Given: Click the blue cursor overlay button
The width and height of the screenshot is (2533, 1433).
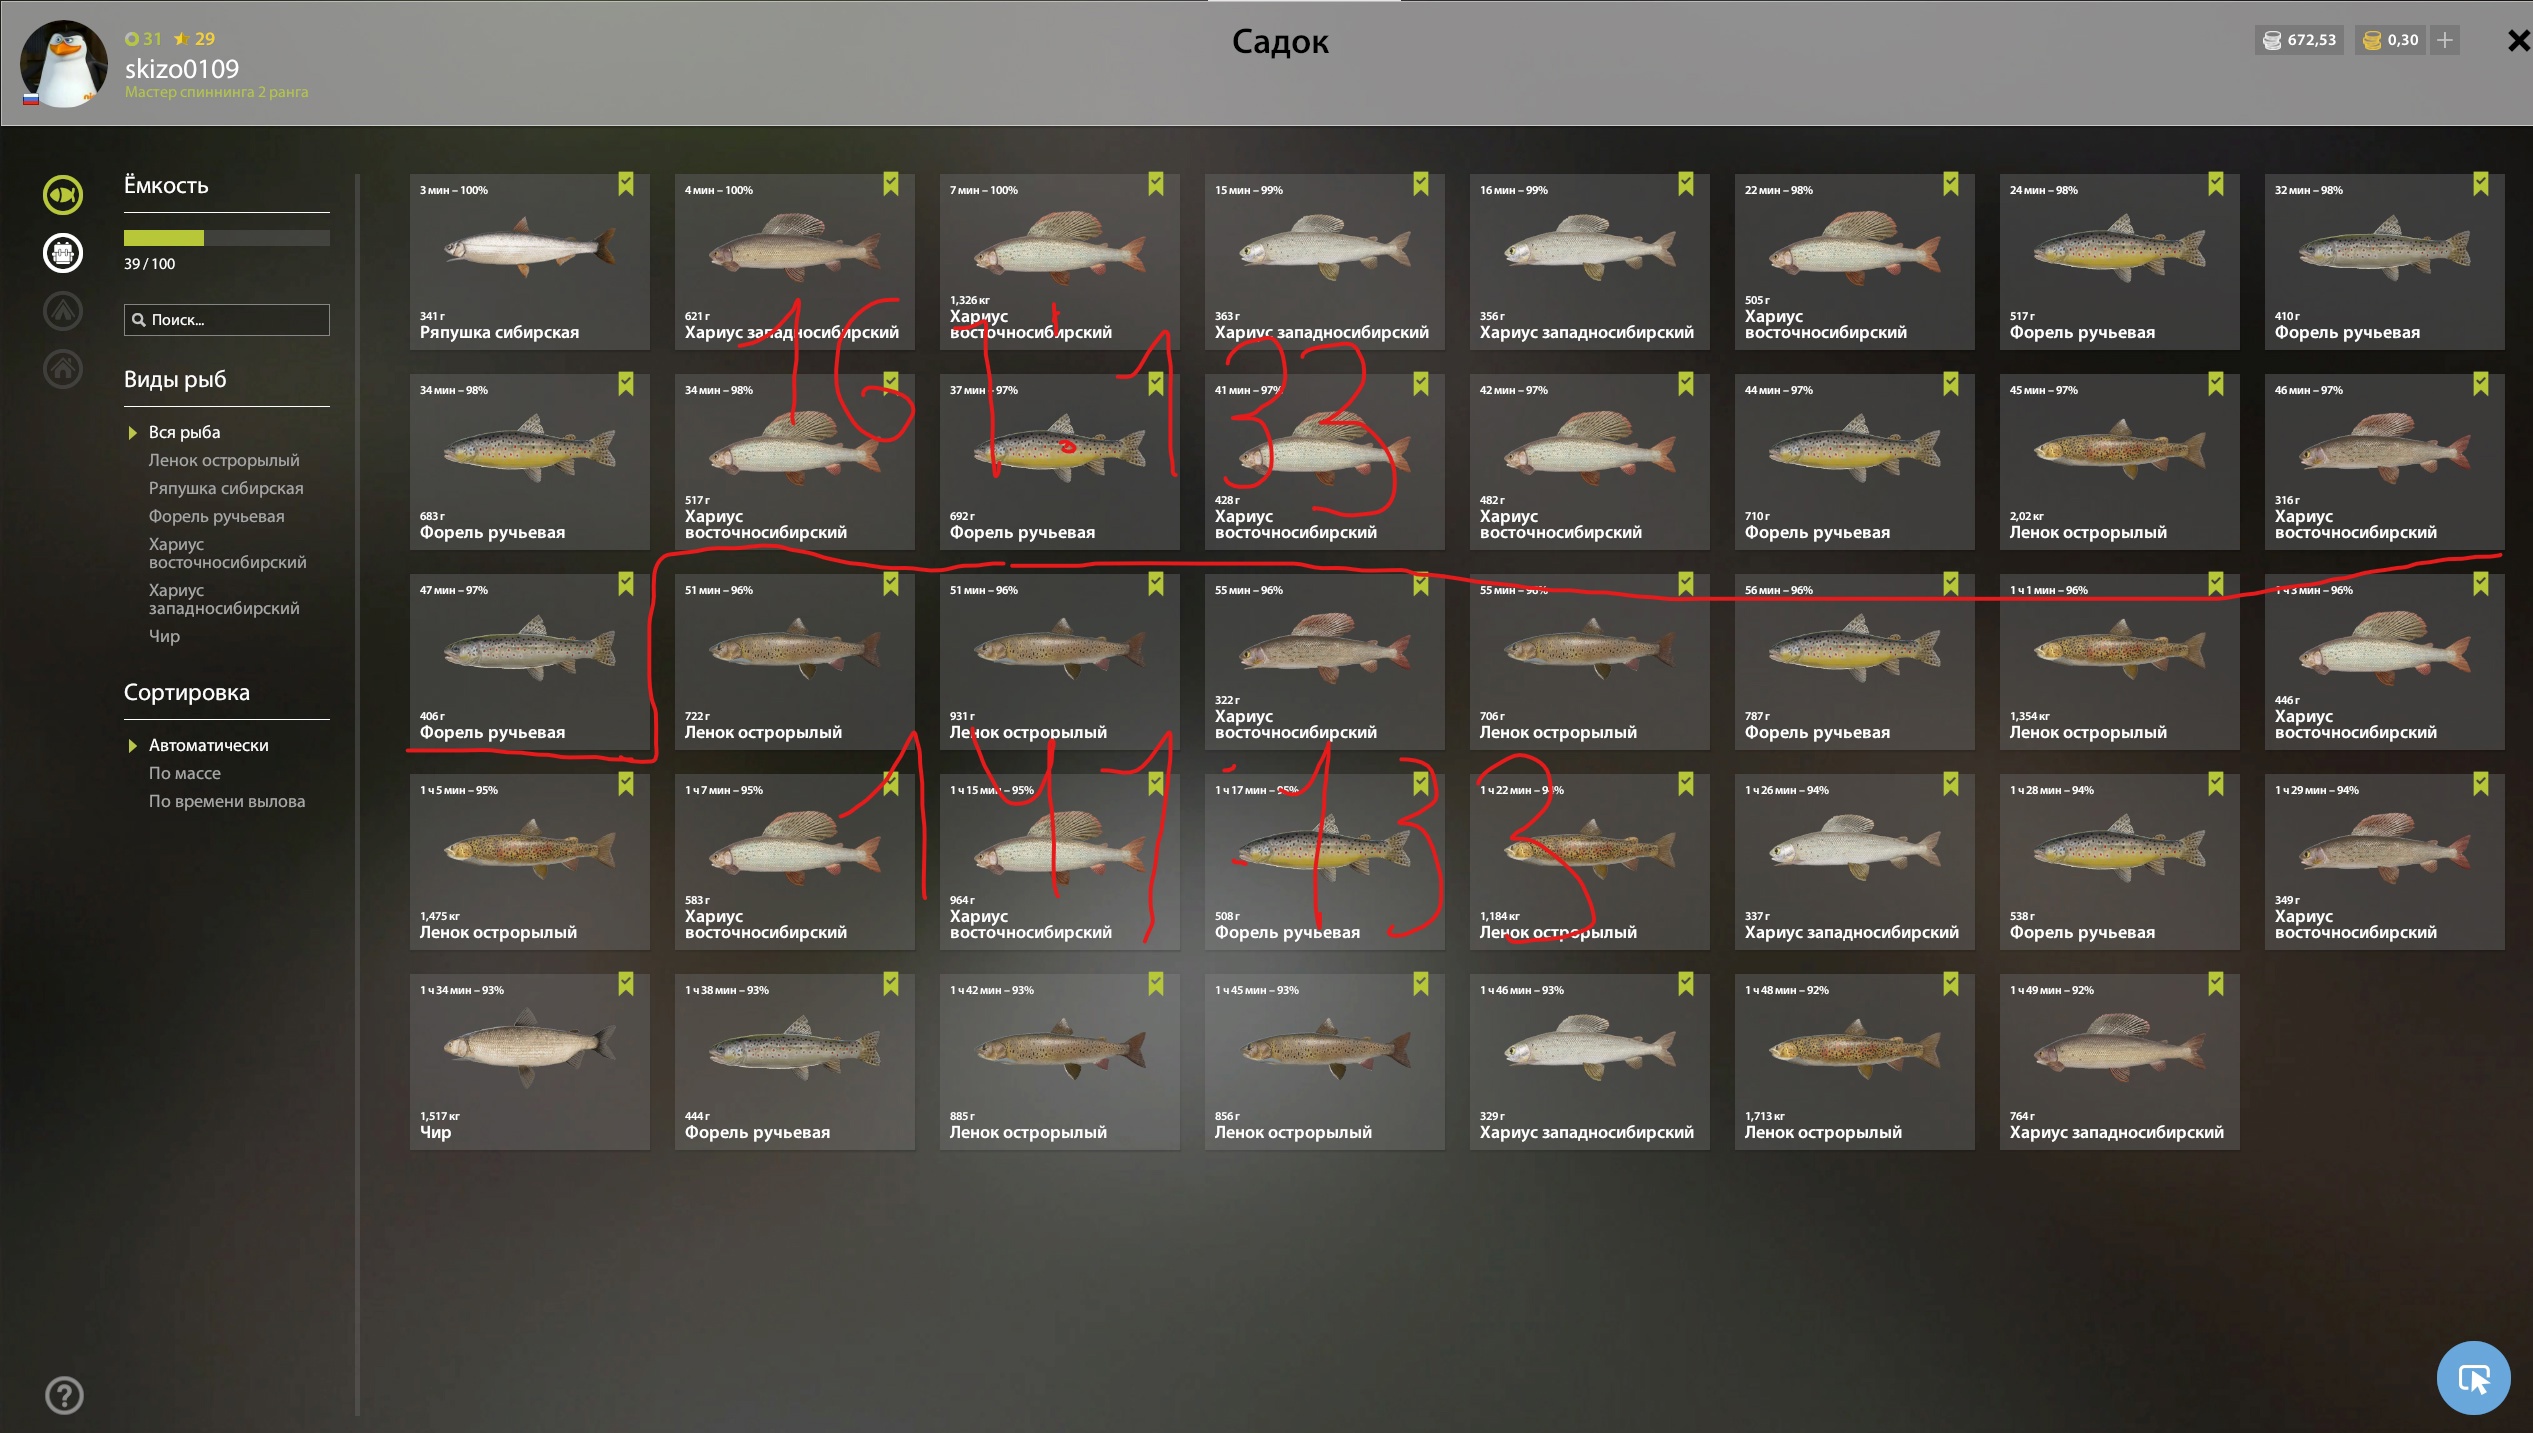Looking at the screenshot, I should pos(2473,1378).
